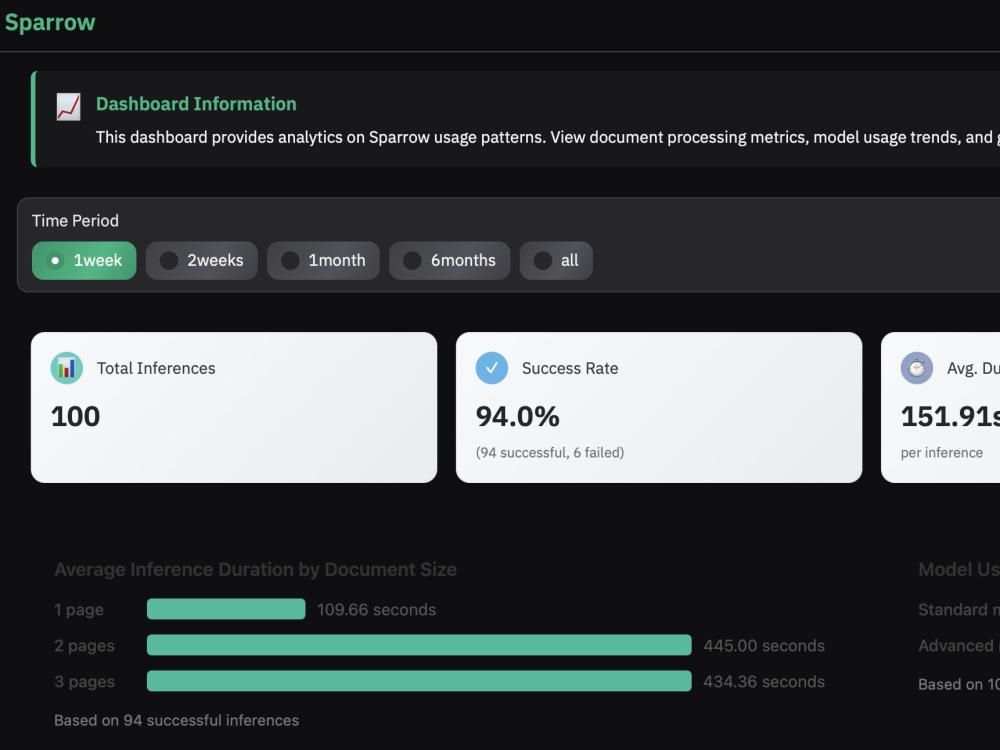Select the 1month time period
This screenshot has height=750, width=1000.
click(323, 260)
